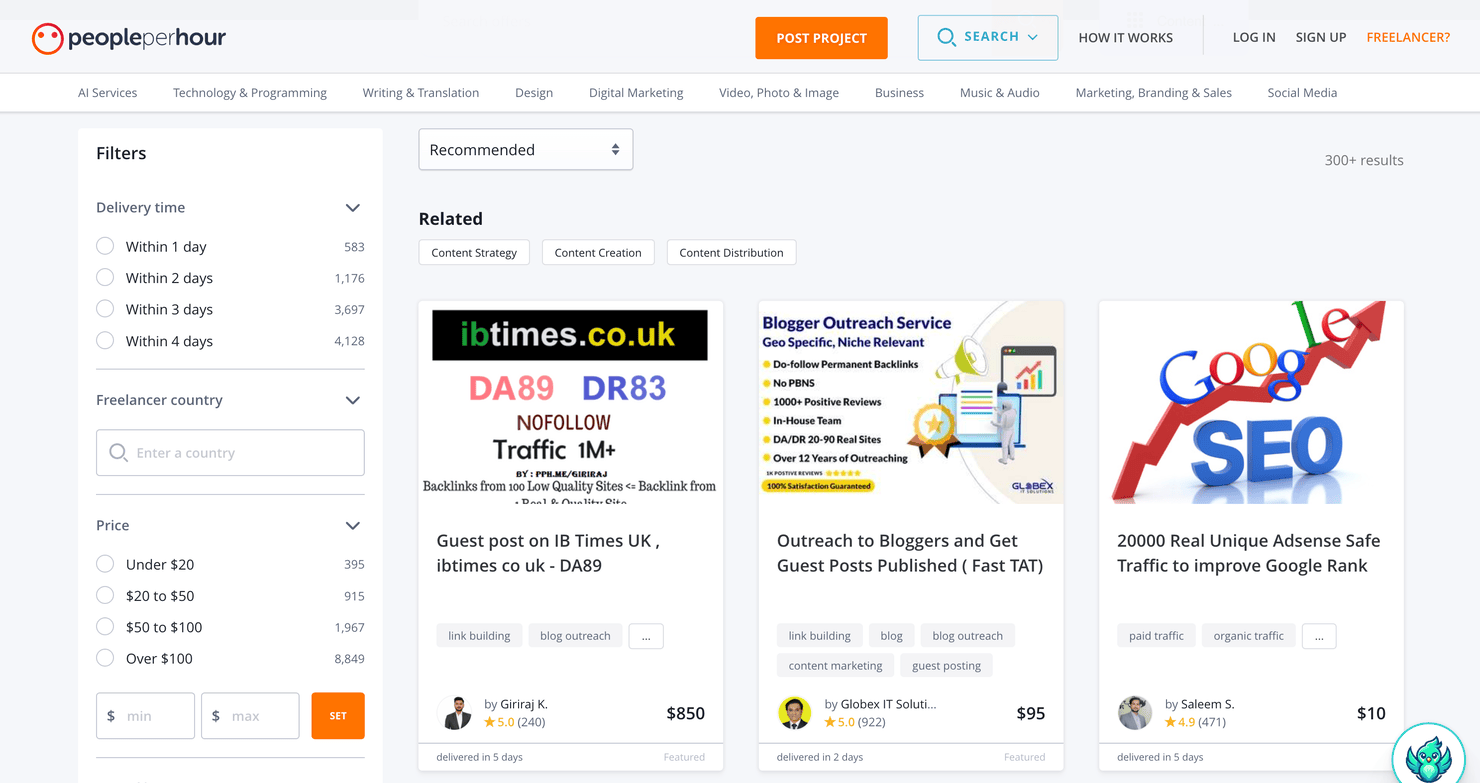Click the Freelancer? link
1480x783 pixels.
[1408, 38]
